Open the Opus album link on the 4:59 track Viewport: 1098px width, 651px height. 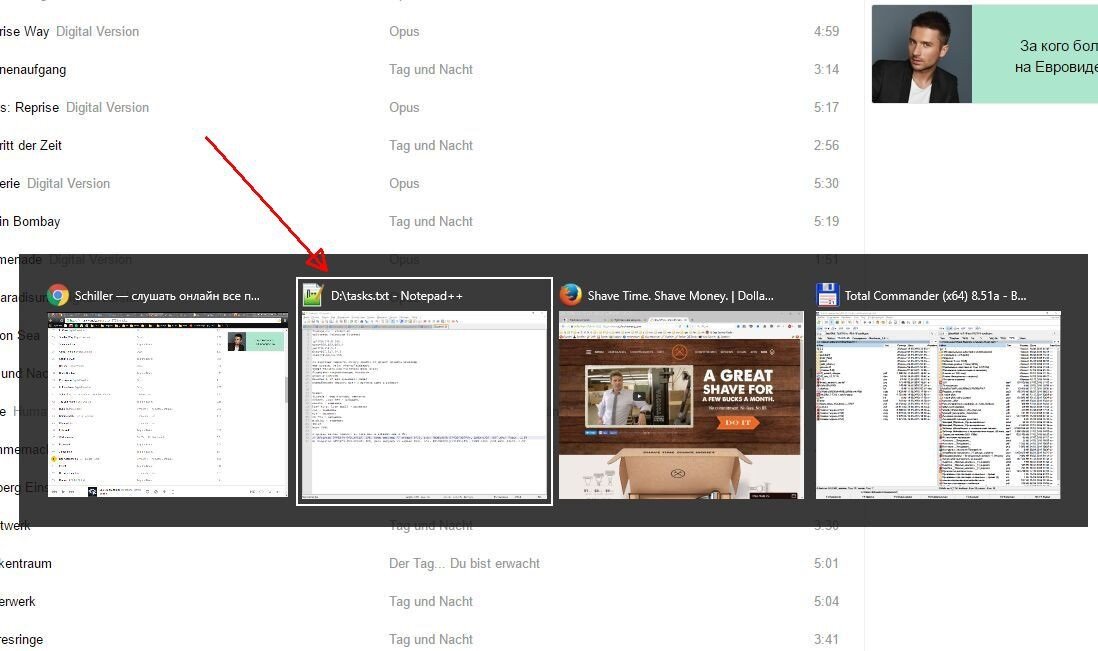[404, 32]
